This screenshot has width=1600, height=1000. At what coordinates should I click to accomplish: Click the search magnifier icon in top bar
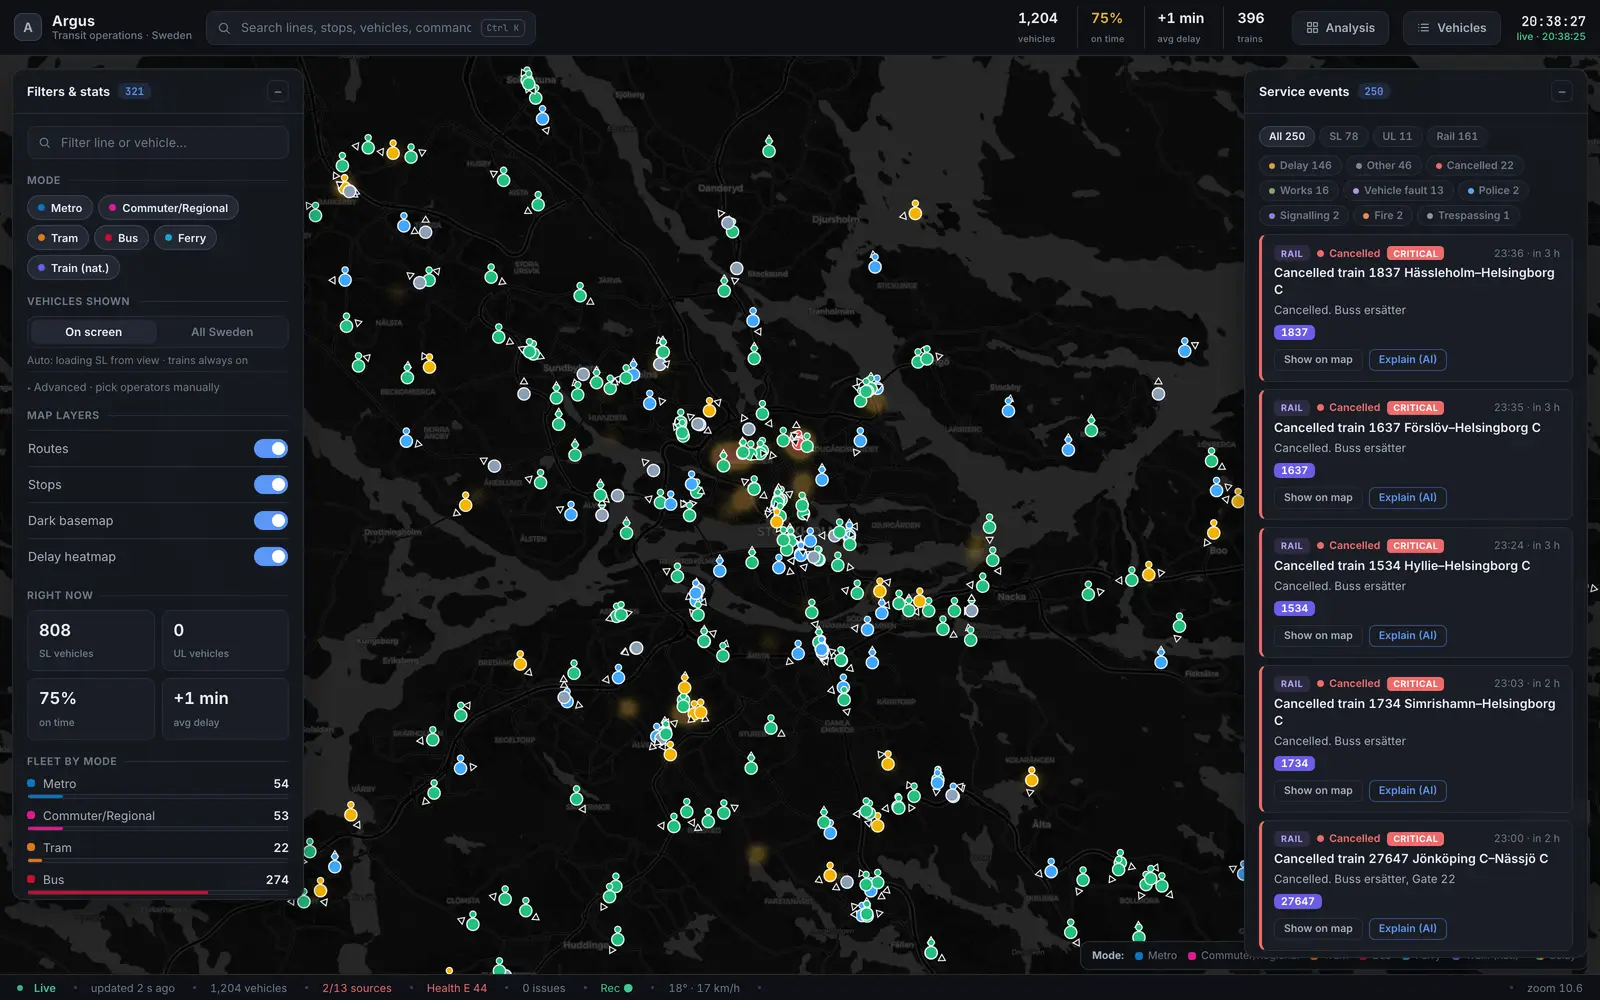point(224,28)
